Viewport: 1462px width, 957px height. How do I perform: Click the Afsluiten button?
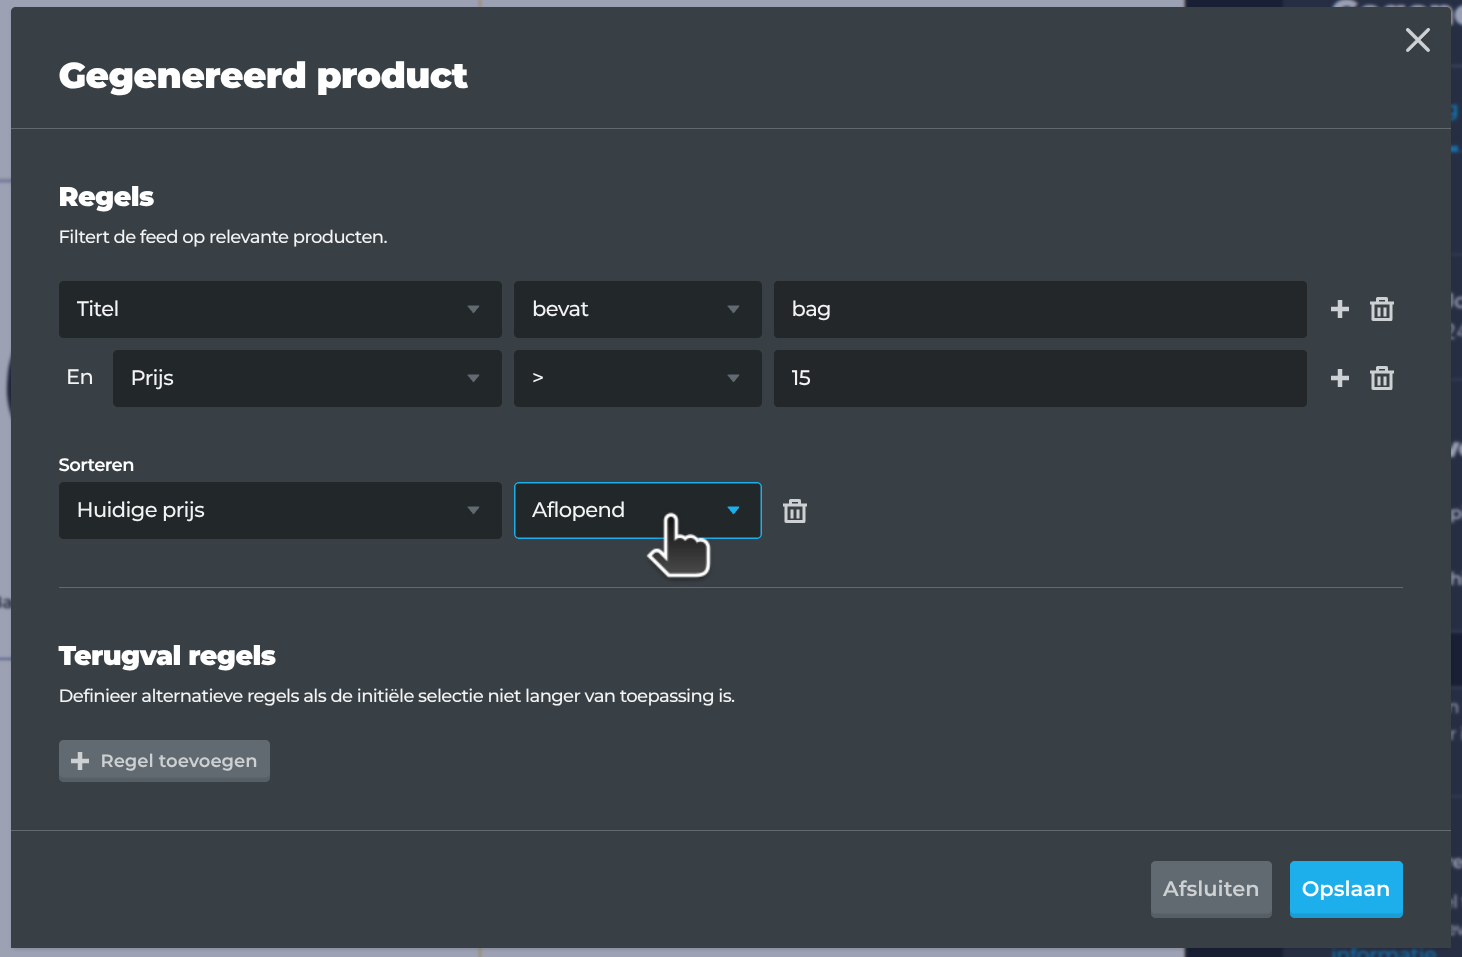[1211, 889]
